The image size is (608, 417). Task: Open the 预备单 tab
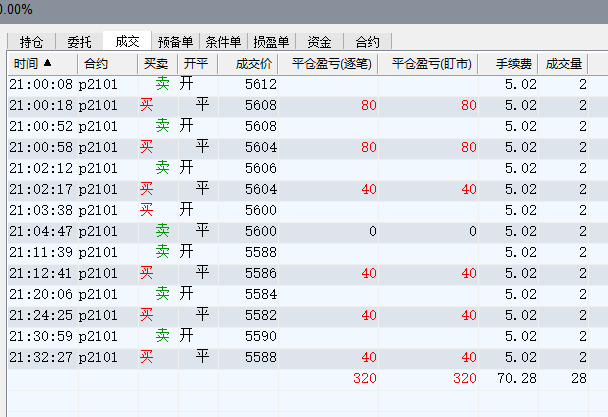coord(175,42)
